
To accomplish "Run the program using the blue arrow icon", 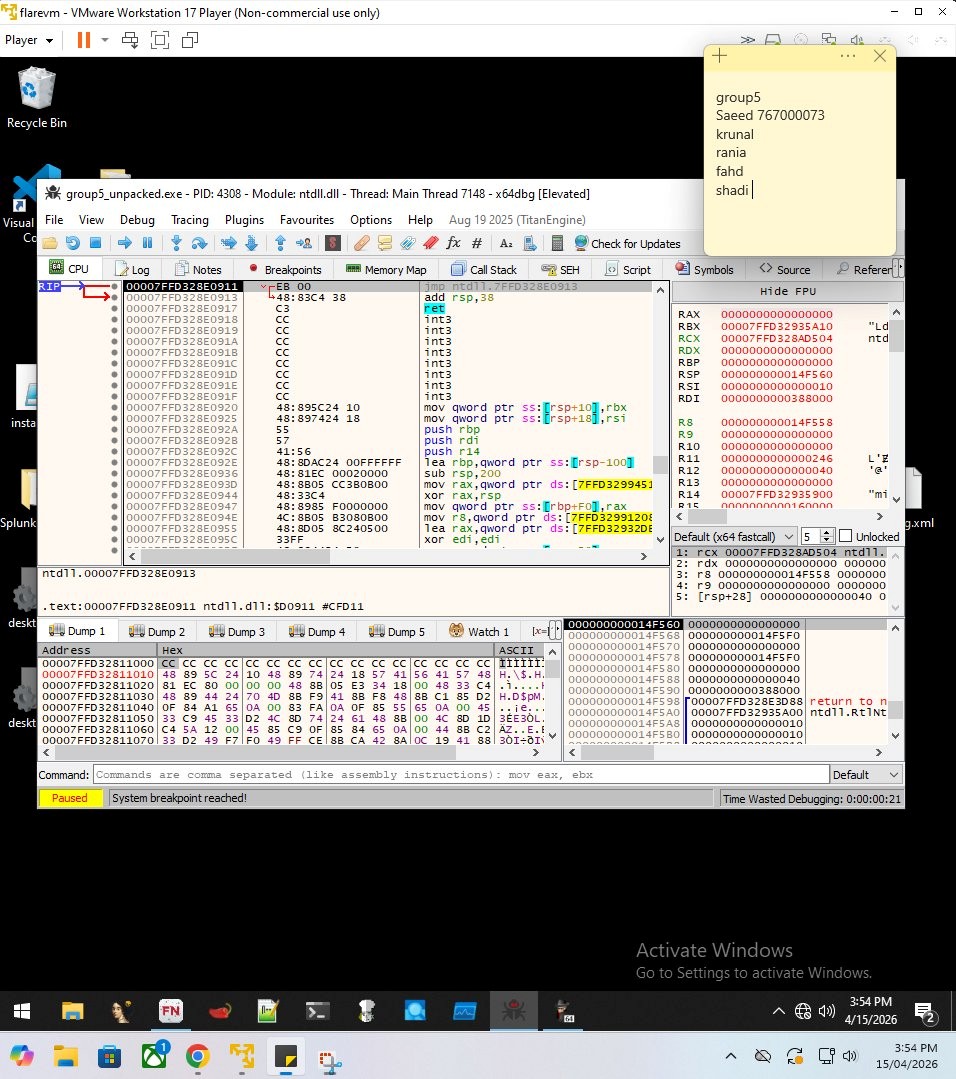I will point(125,243).
